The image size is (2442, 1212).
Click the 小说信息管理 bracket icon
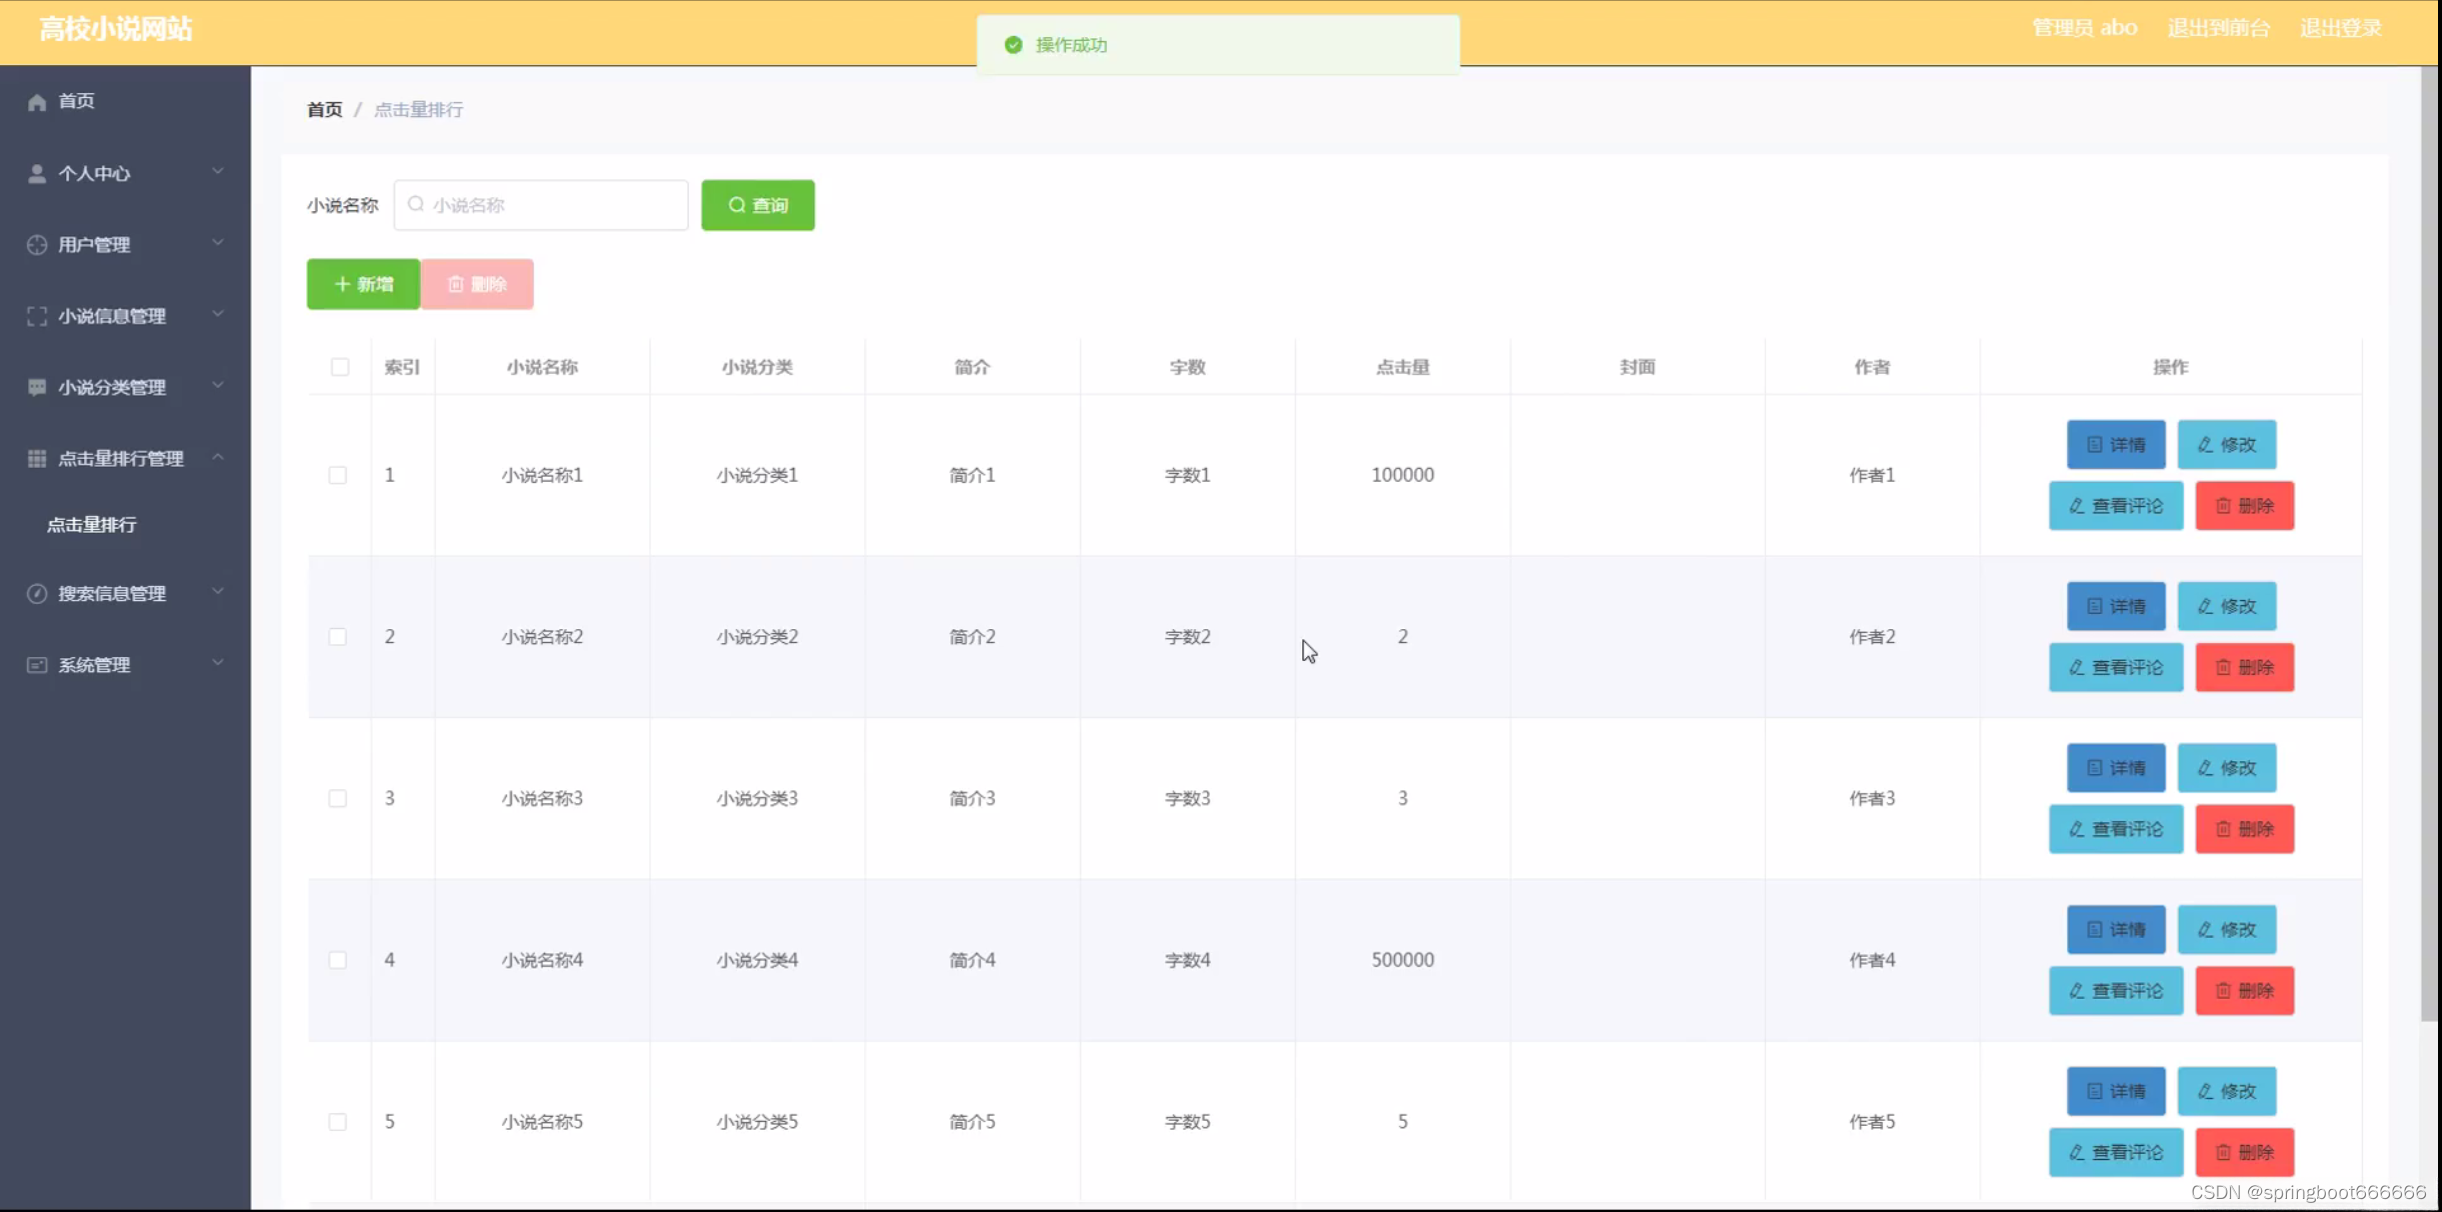coord(37,316)
